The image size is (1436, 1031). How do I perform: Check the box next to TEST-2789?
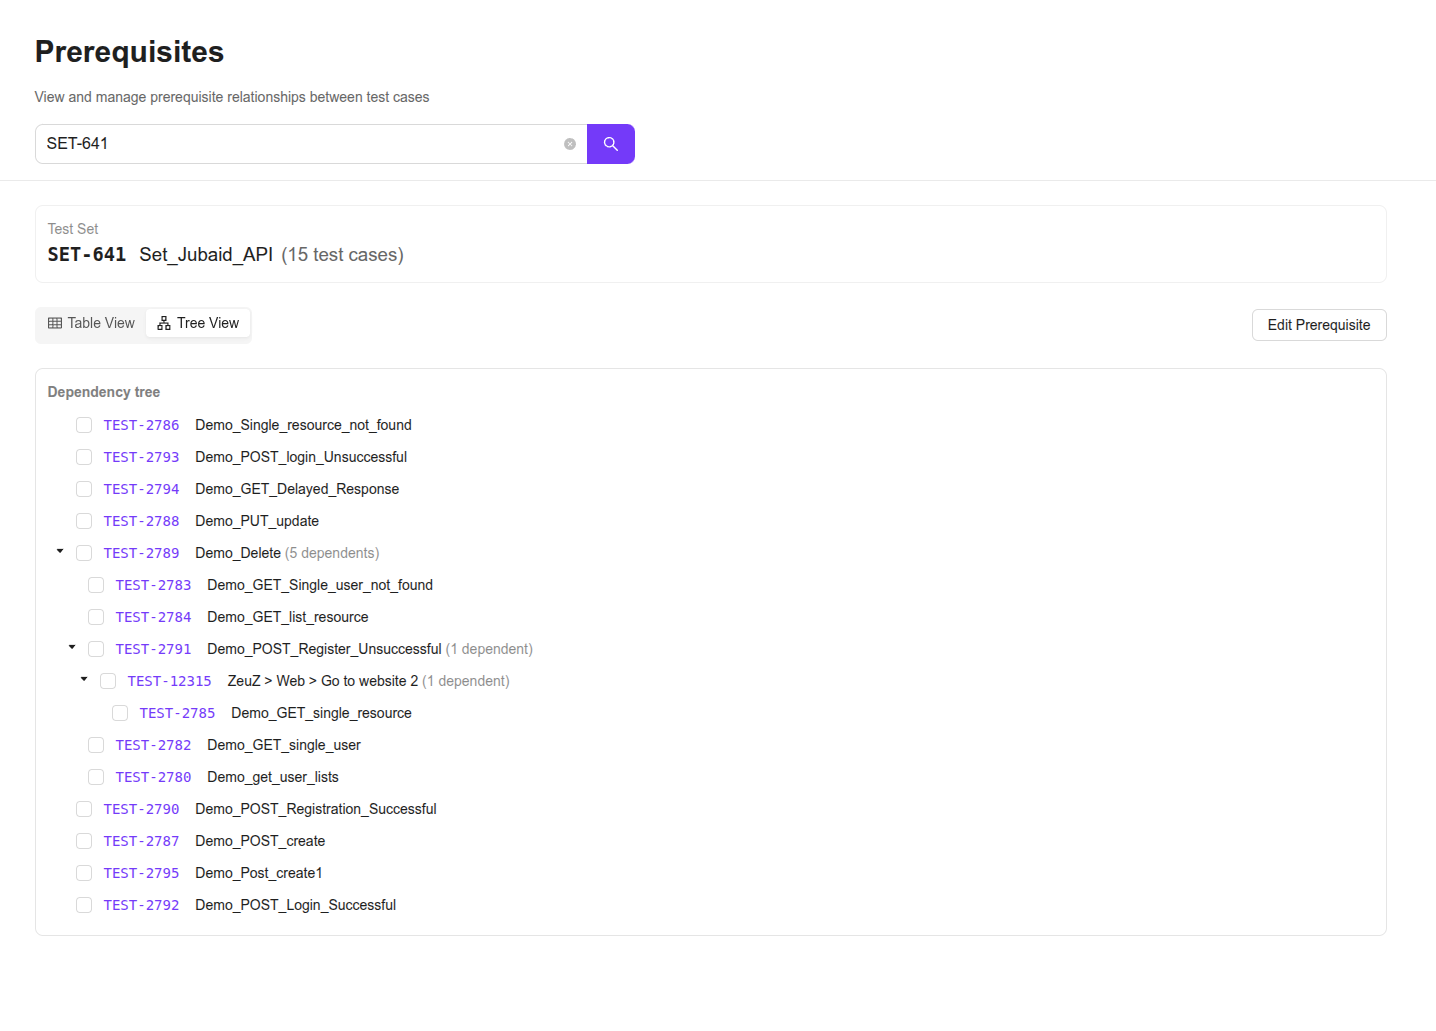pos(84,553)
